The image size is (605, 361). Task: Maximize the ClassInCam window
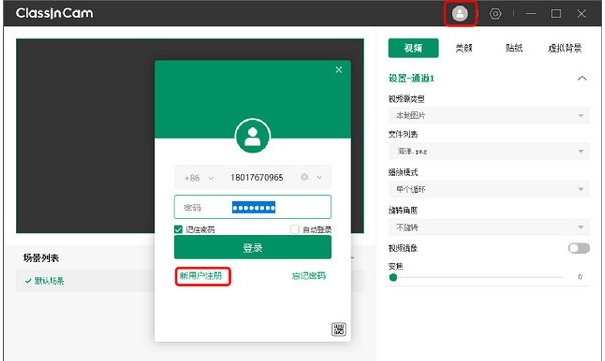coord(556,14)
